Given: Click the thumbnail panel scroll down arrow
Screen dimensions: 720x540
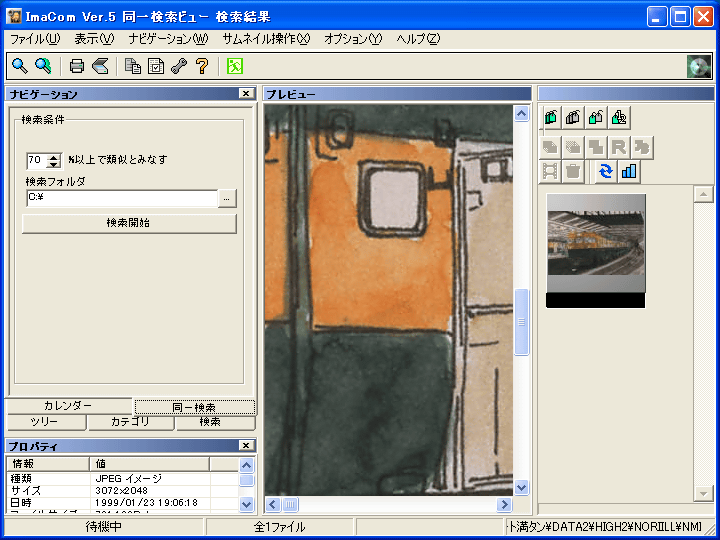Looking at the screenshot, I should 703,494.
